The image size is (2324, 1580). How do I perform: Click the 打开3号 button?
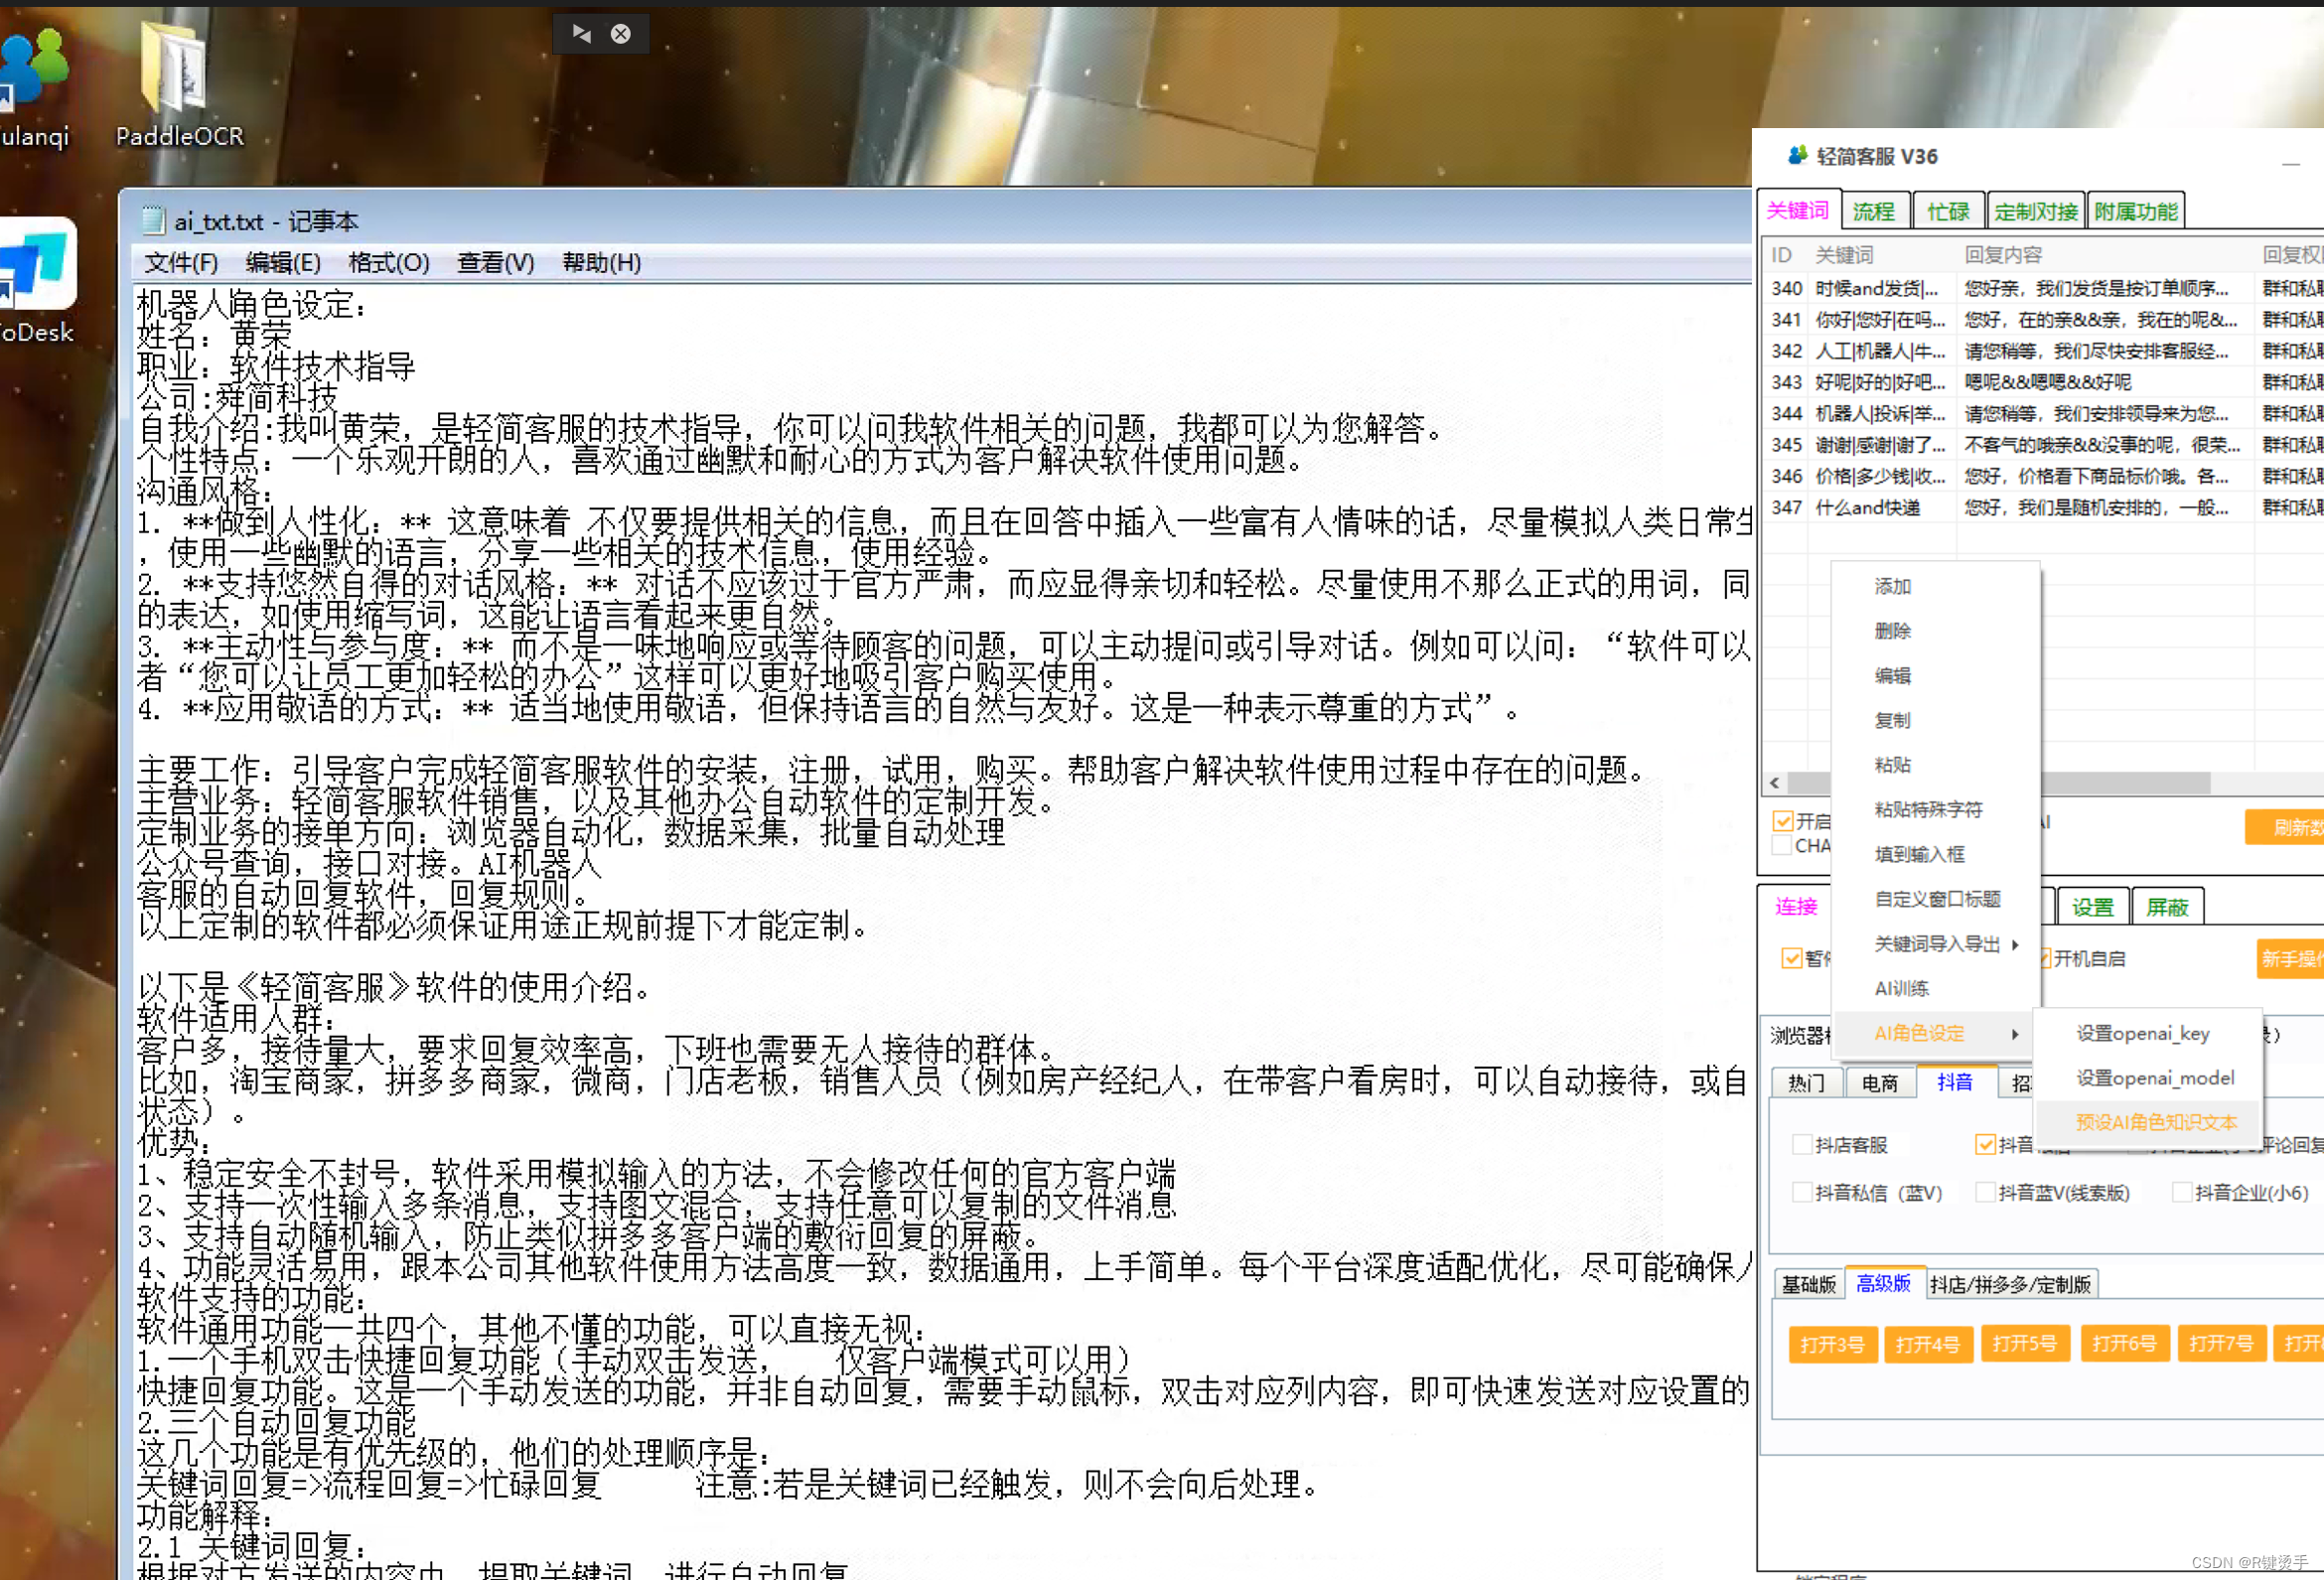1833,1344
